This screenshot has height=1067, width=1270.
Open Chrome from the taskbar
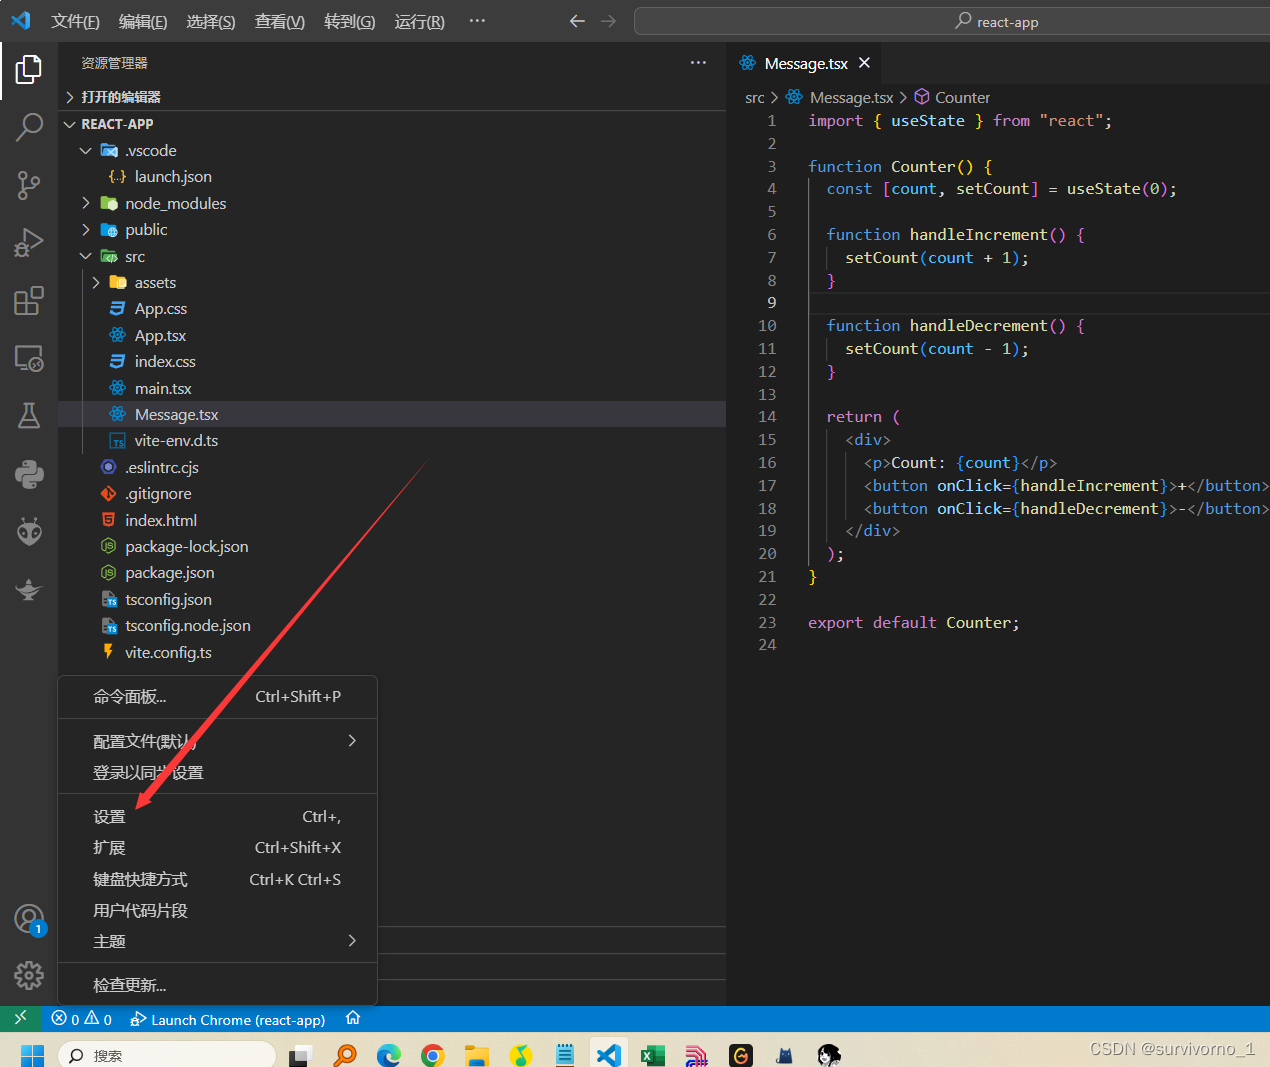pos(433,1055)
